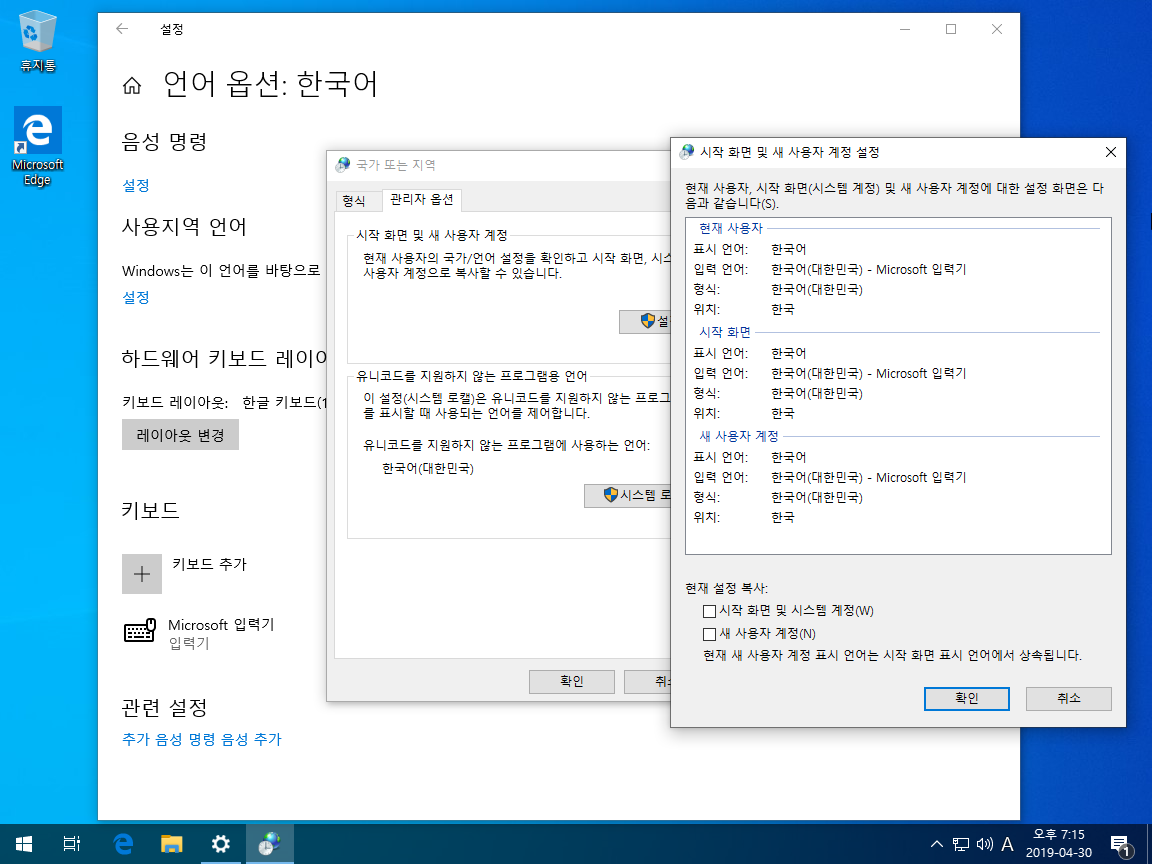Click 확인 in the 시작 화면 dialog
This screenshot has height=864, width=1152.
point(966,699)
